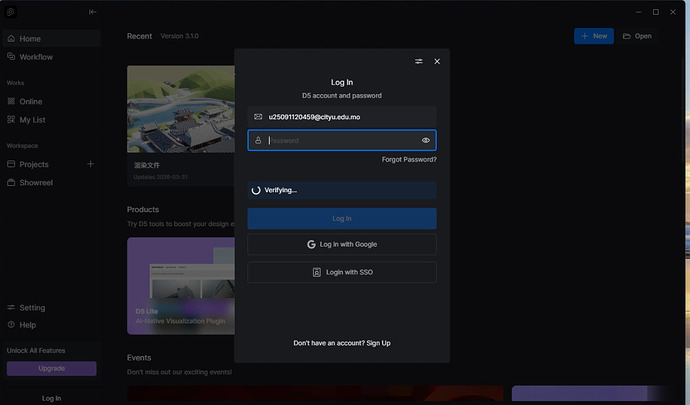Click the Verifying status bar

pyautogui.click(x=342, y=190)
